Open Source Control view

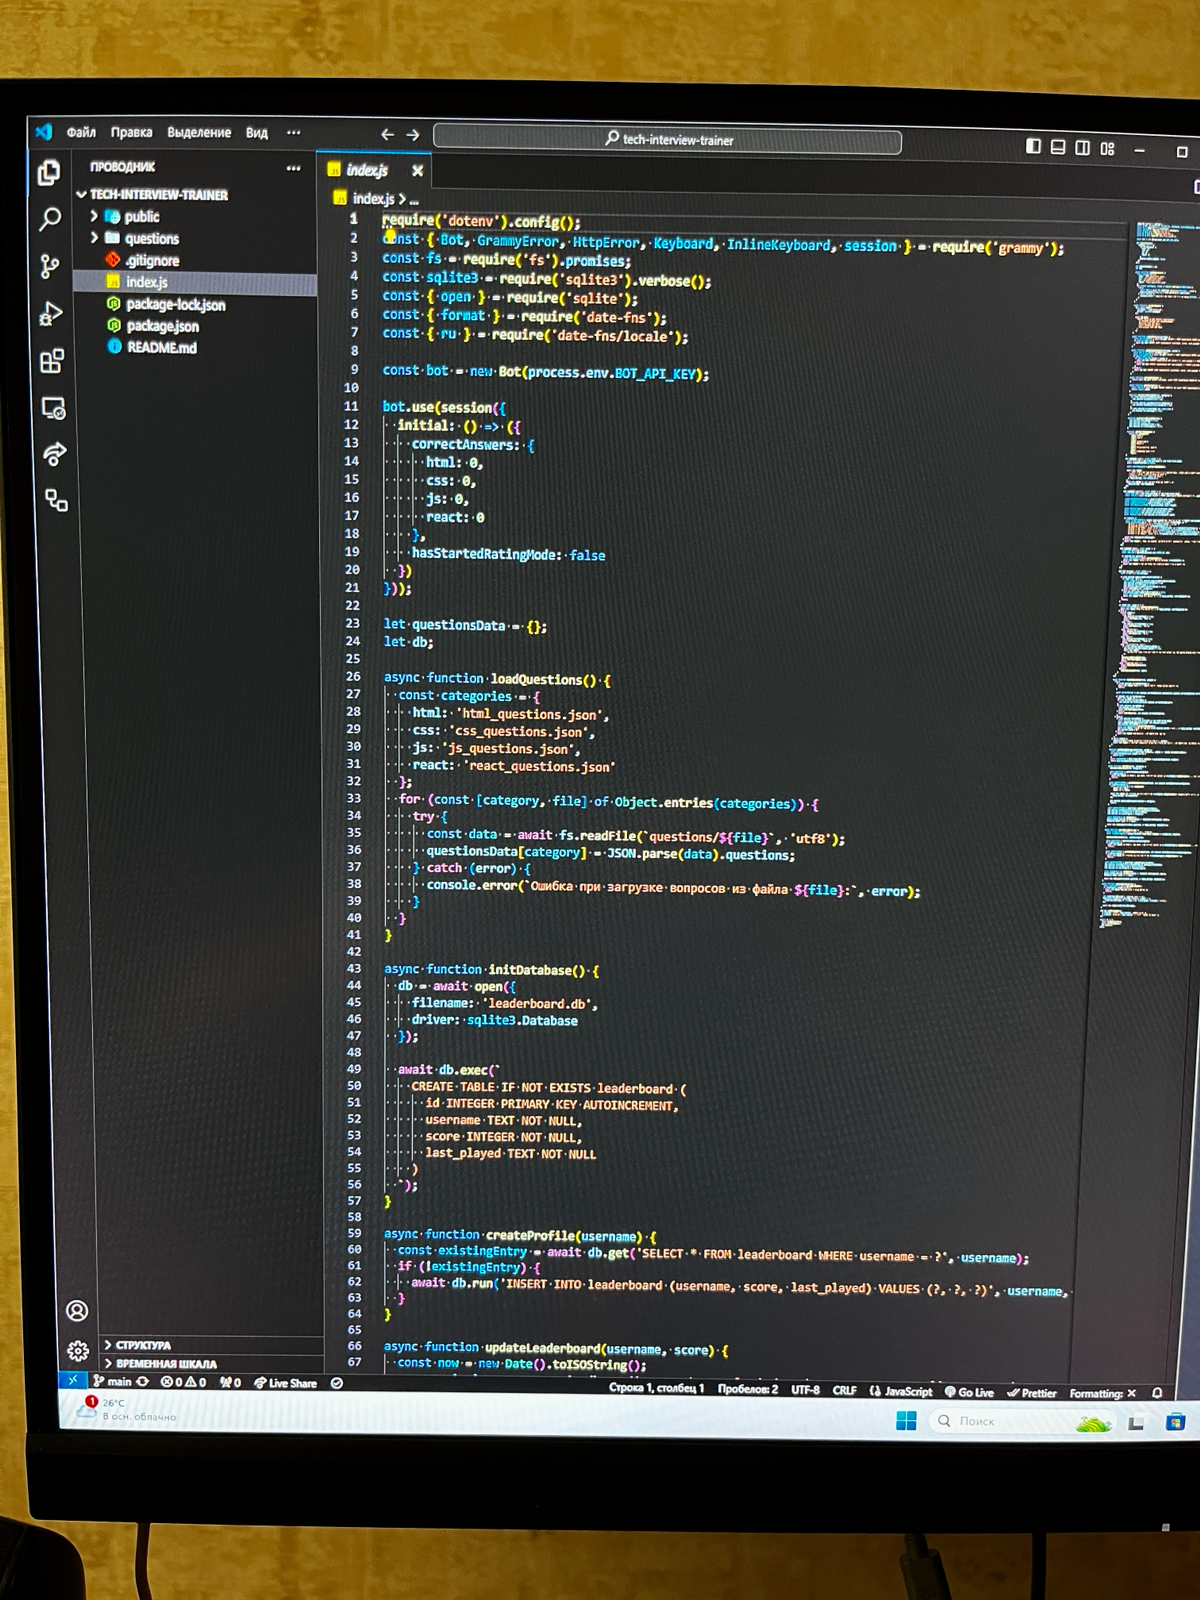pos(49,266)
